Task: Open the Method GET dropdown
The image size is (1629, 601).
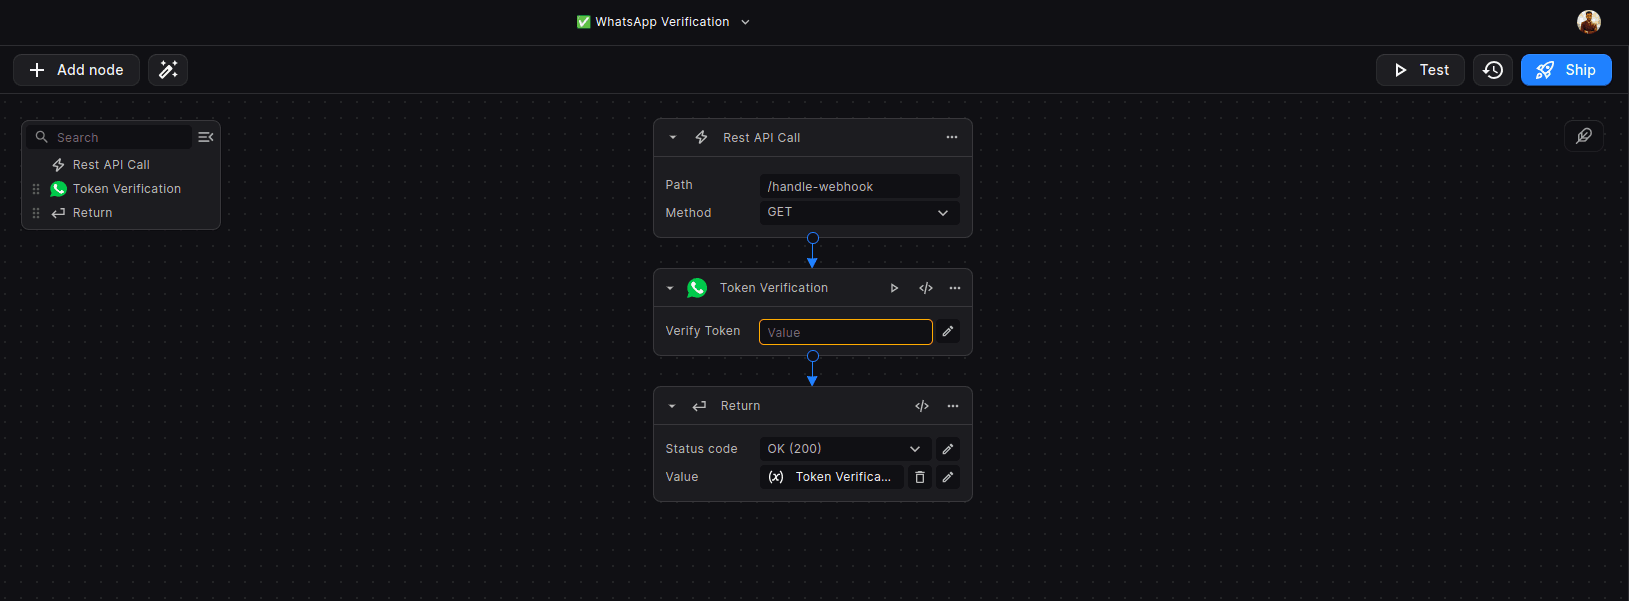Action: (x=859, y=213)
